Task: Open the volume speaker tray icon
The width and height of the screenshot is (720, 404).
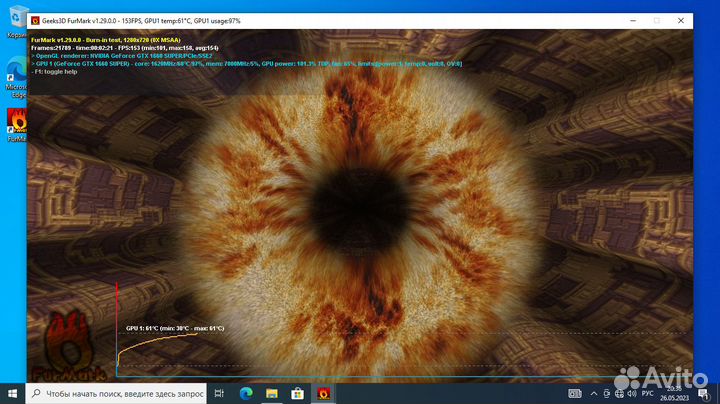Action: (632, 393)
